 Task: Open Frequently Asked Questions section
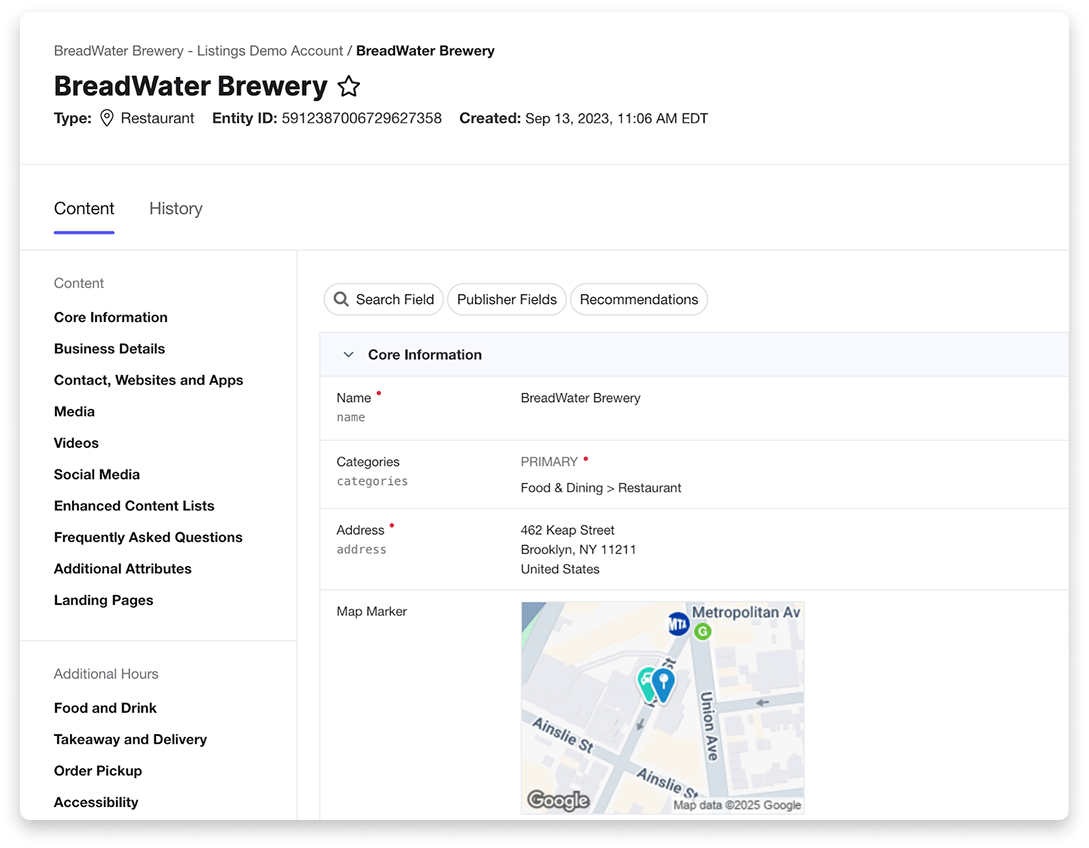149,538
